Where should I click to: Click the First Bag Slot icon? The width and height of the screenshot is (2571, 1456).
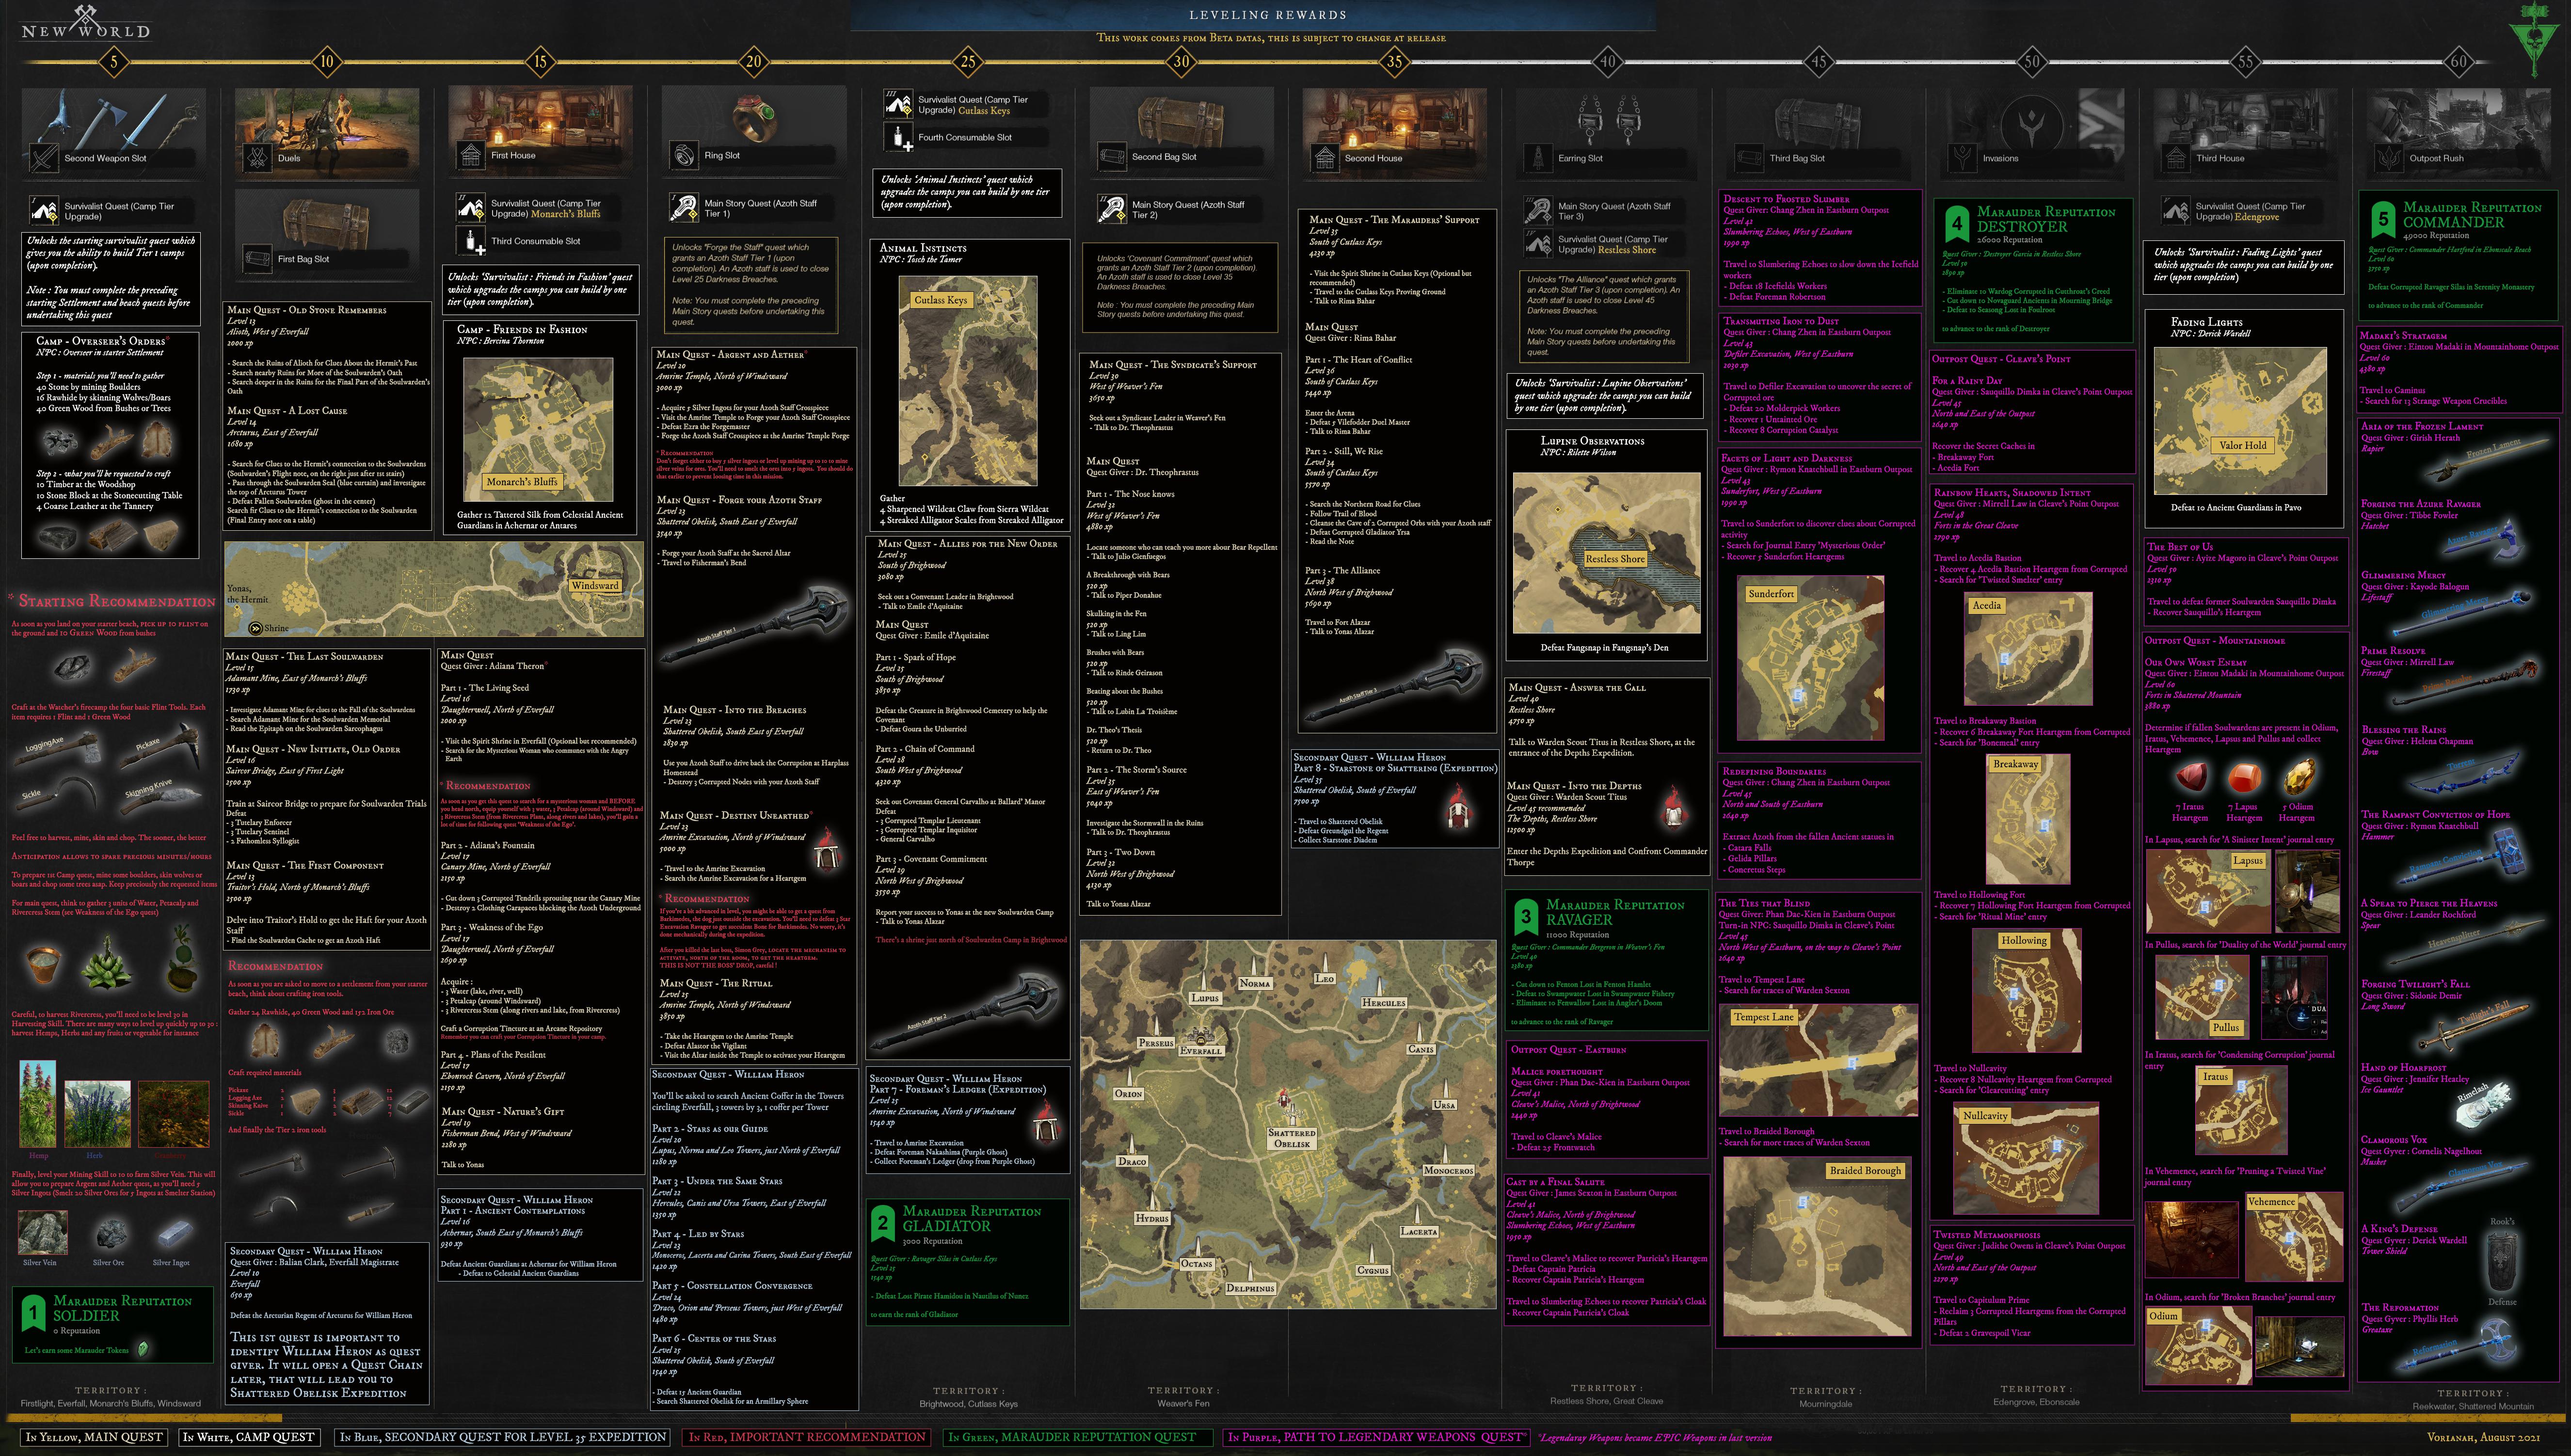pyautogui.click(x=258, y=259)
